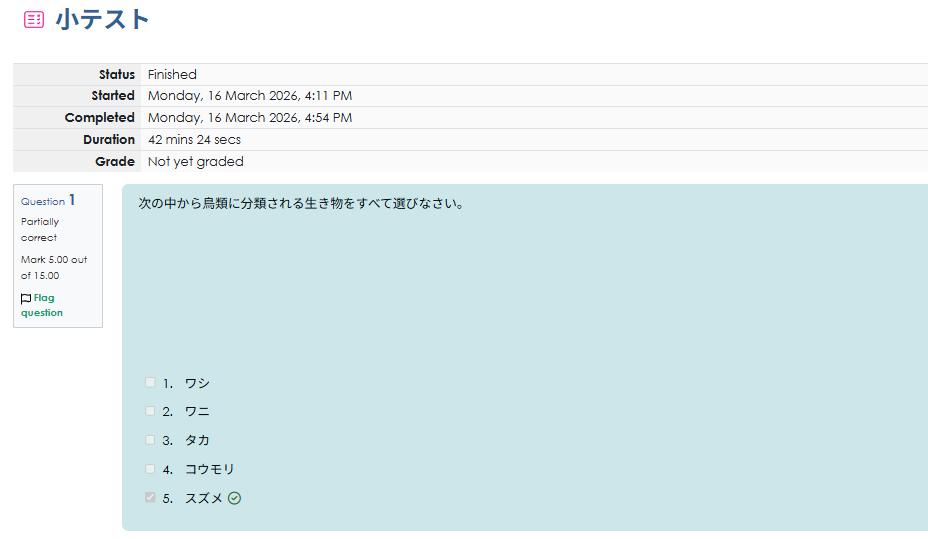Click the Mark 5.00 out of 15.00 text
The image size is (928, 539).
click(54, 267)
